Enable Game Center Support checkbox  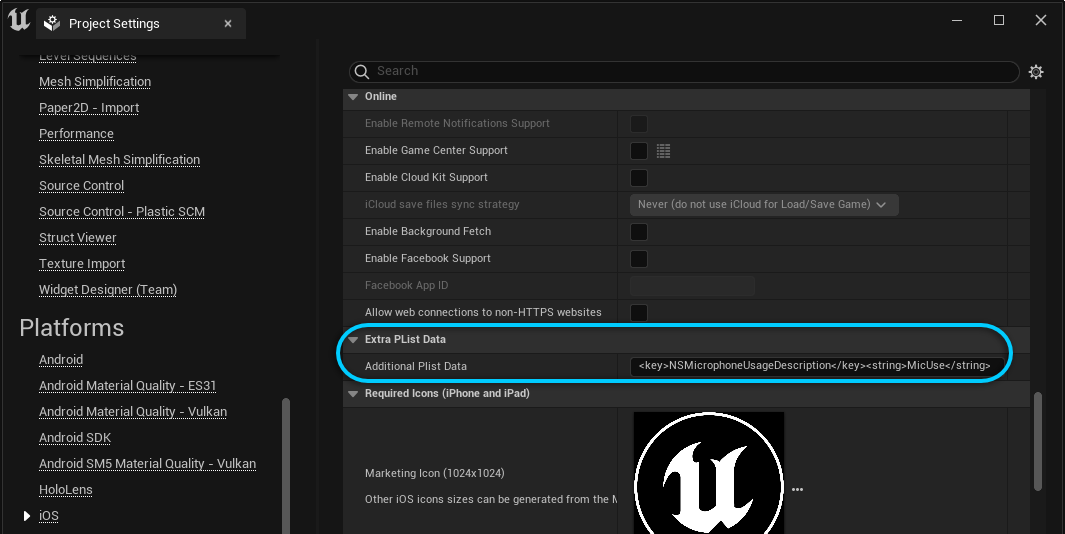coord(638,151)
